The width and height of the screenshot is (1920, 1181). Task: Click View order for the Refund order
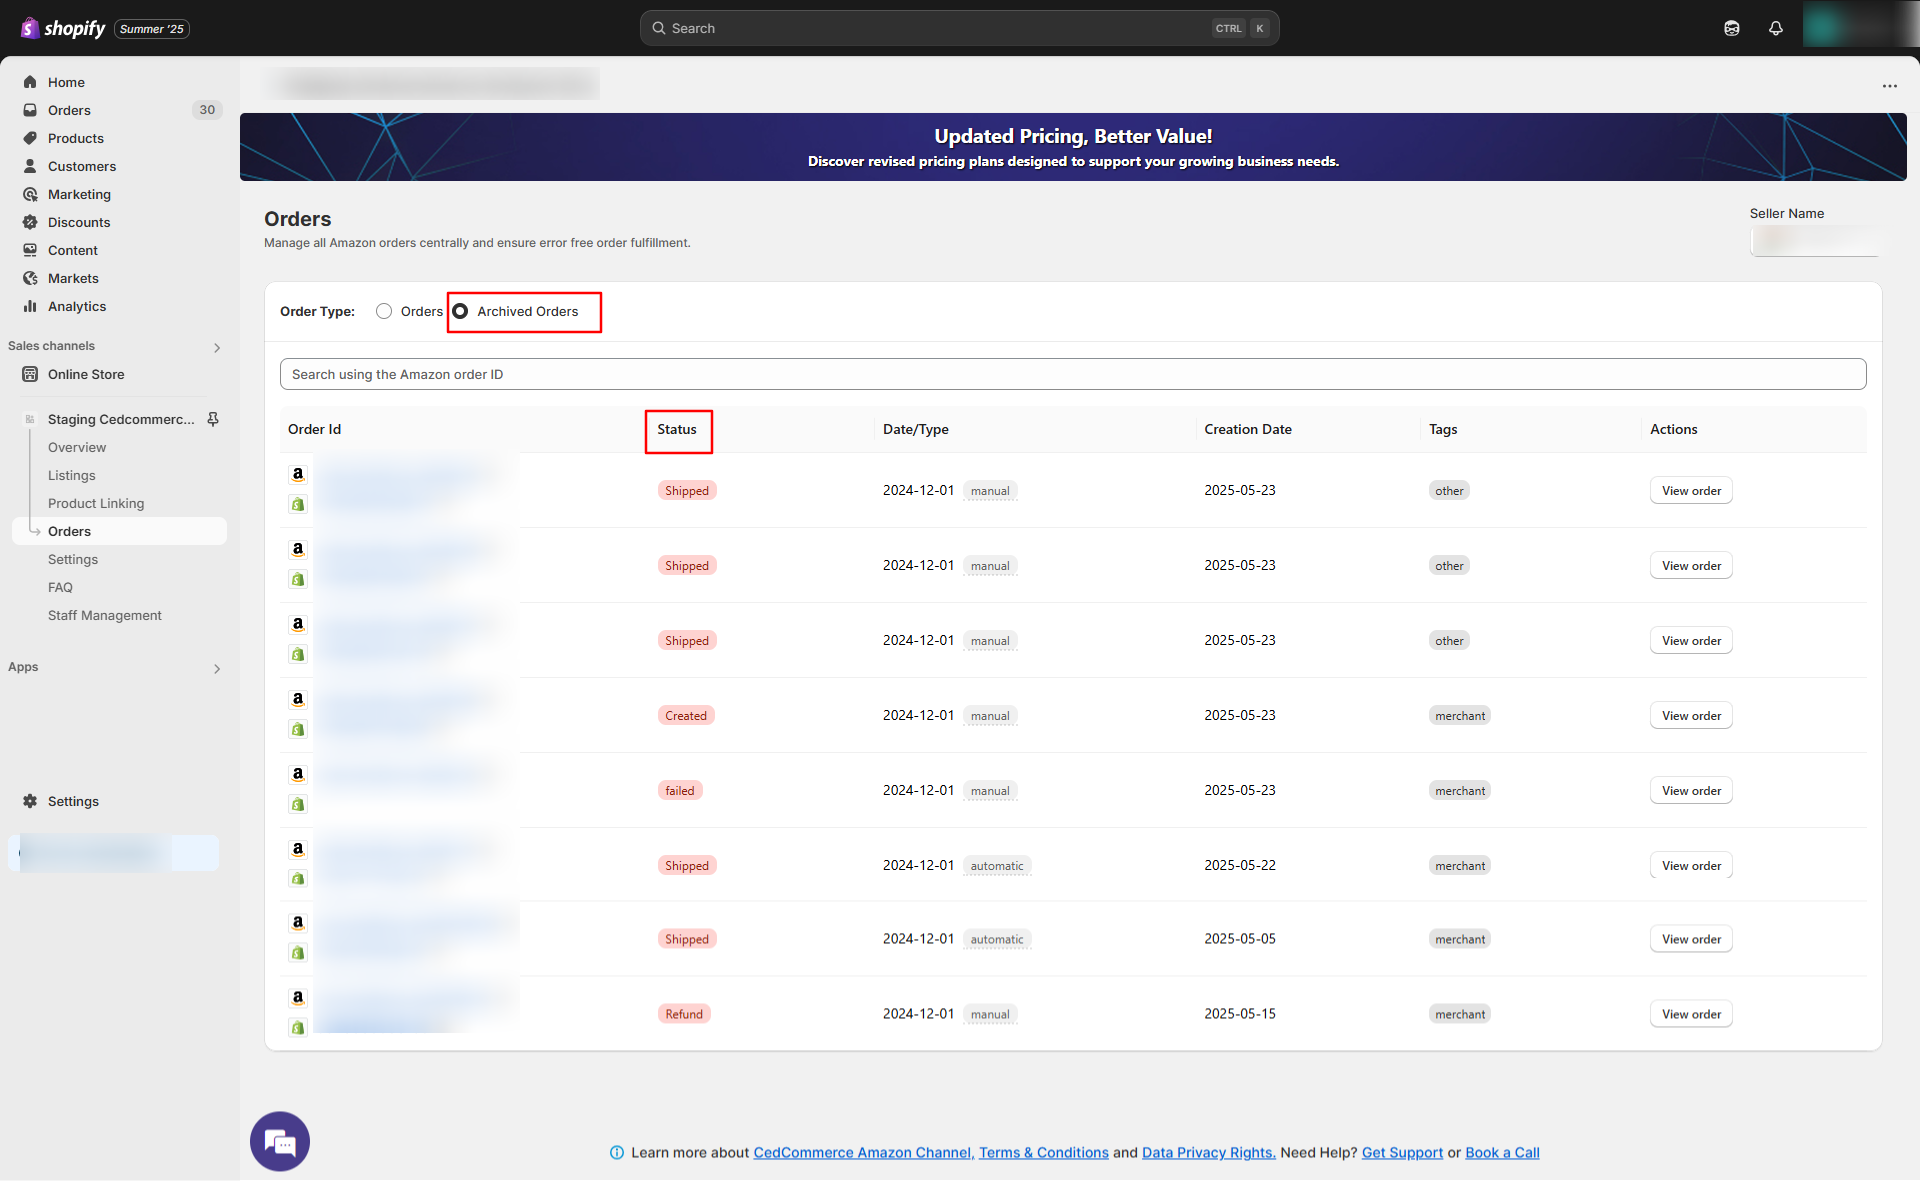tap(1691, 1014)
